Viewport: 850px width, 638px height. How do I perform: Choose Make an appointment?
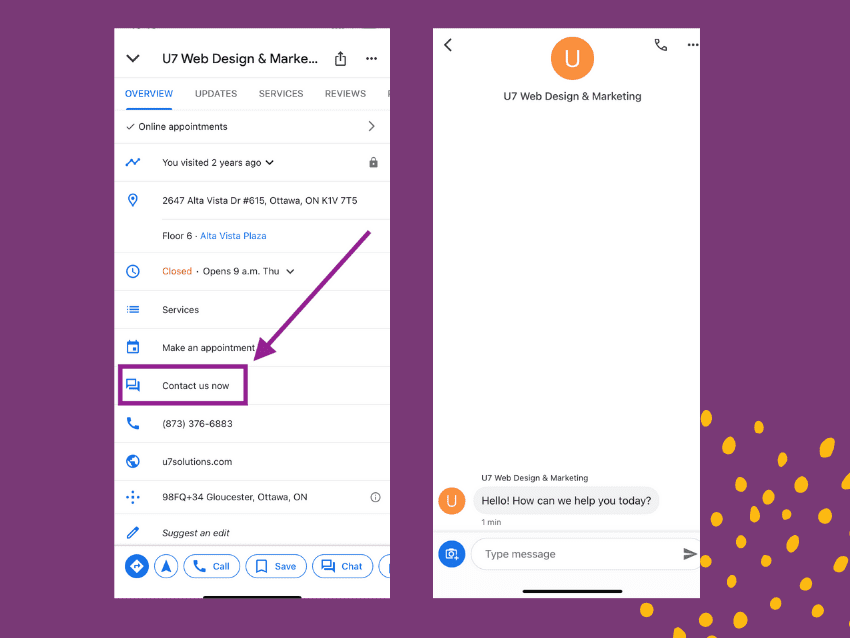click(x=208, y=347)
